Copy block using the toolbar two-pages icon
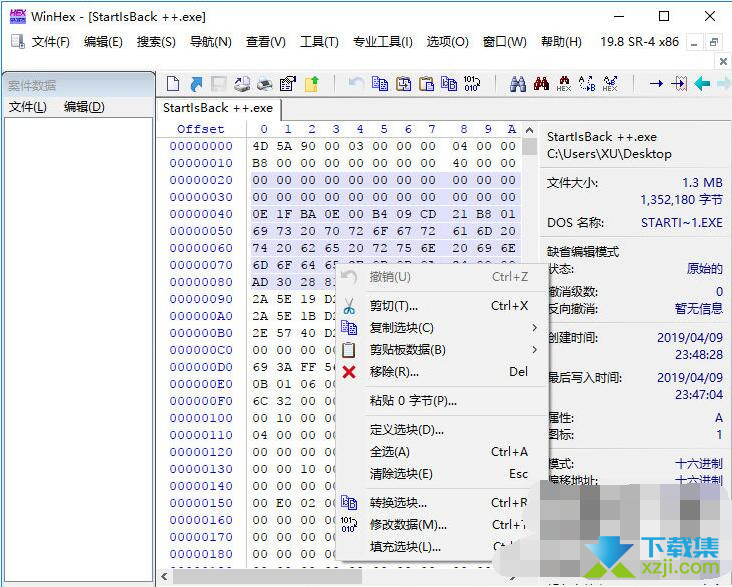This screenshot has width=732, height=587. pyautogui.click(x=380, y=84)
